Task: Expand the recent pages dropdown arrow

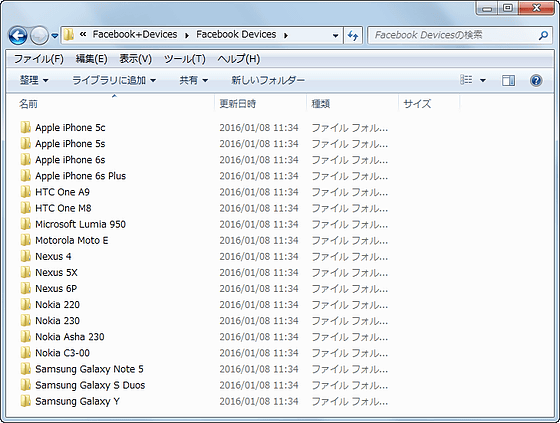Action: (55, 36)
